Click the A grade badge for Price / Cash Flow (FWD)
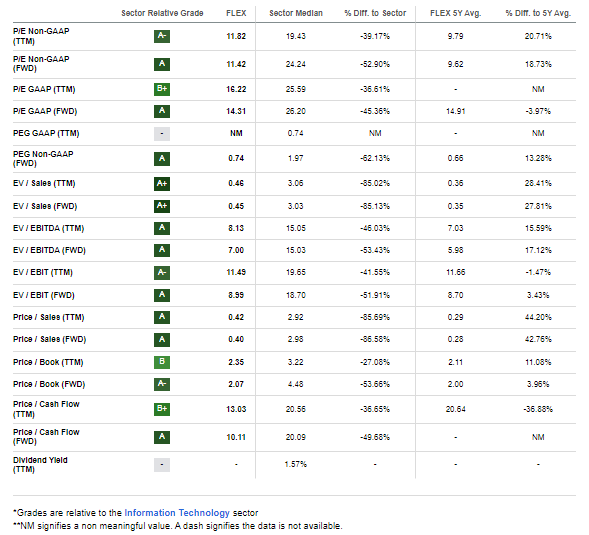This screenshot has height=535, width=589. (x=162, y=437)
